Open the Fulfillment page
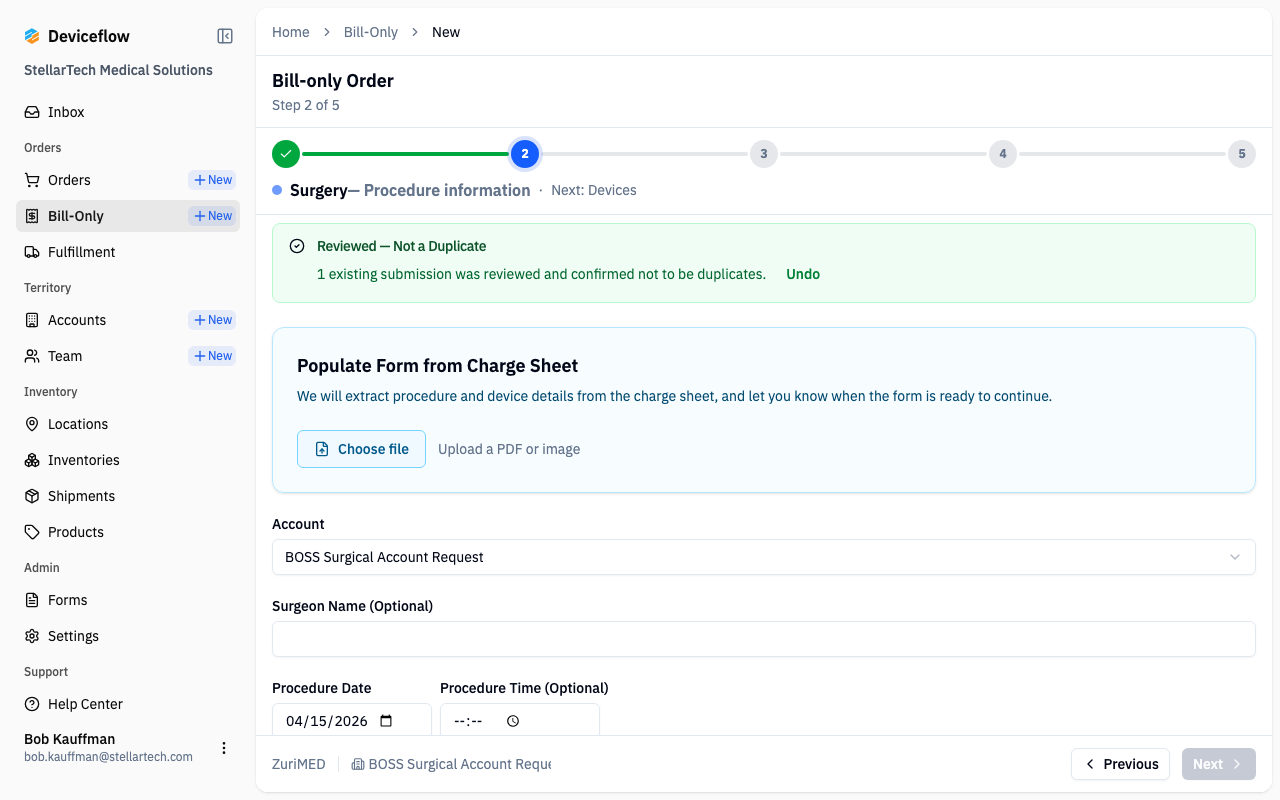 (x=128, y=252)
